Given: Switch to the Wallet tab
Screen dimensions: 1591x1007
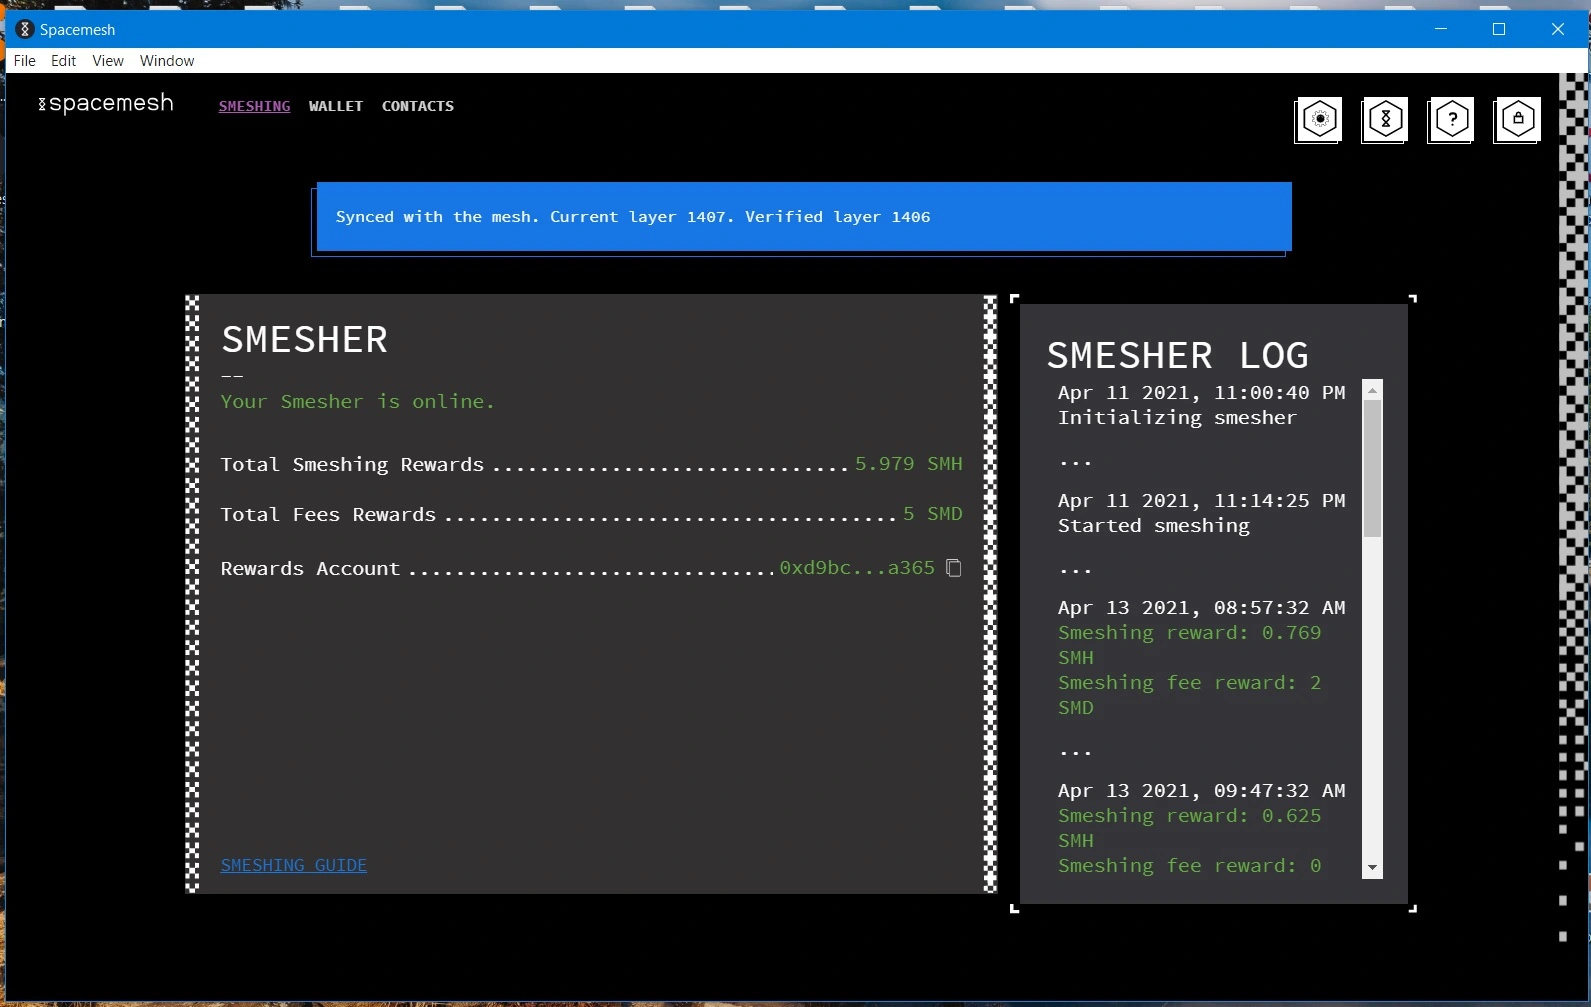Looking at the screenshot, I should [x=336, y=106].
